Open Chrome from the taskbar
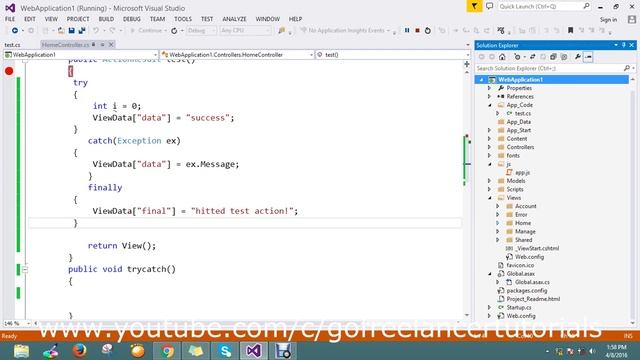 [x=167, y=351]
